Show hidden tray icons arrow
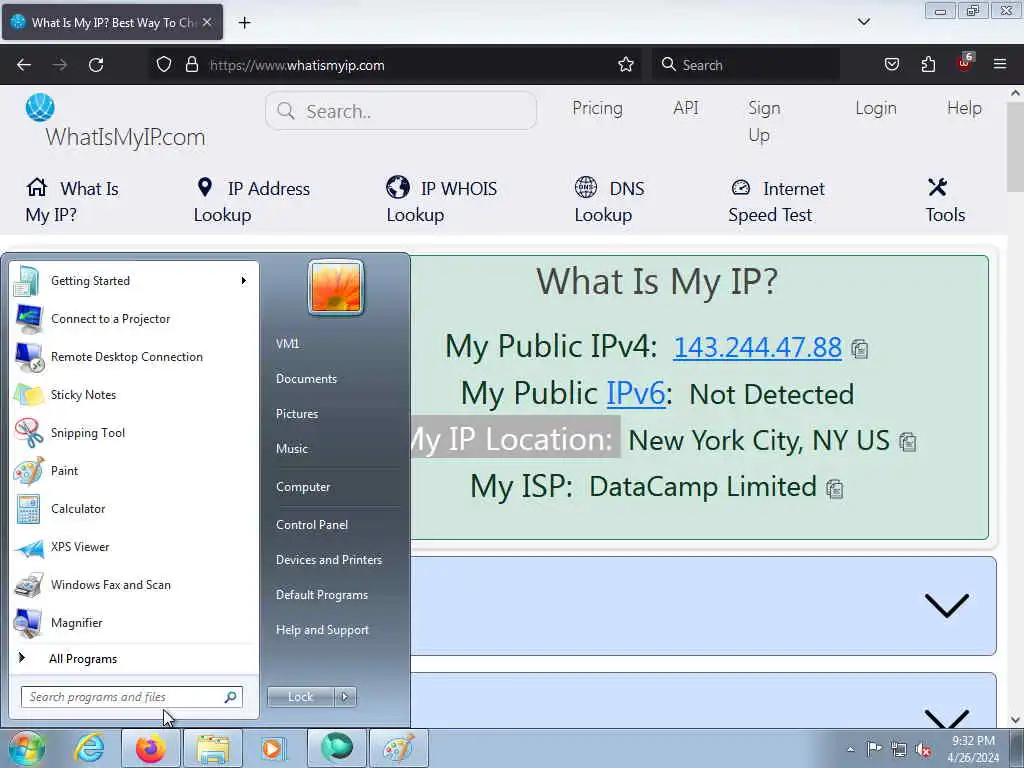 [850, 749]
